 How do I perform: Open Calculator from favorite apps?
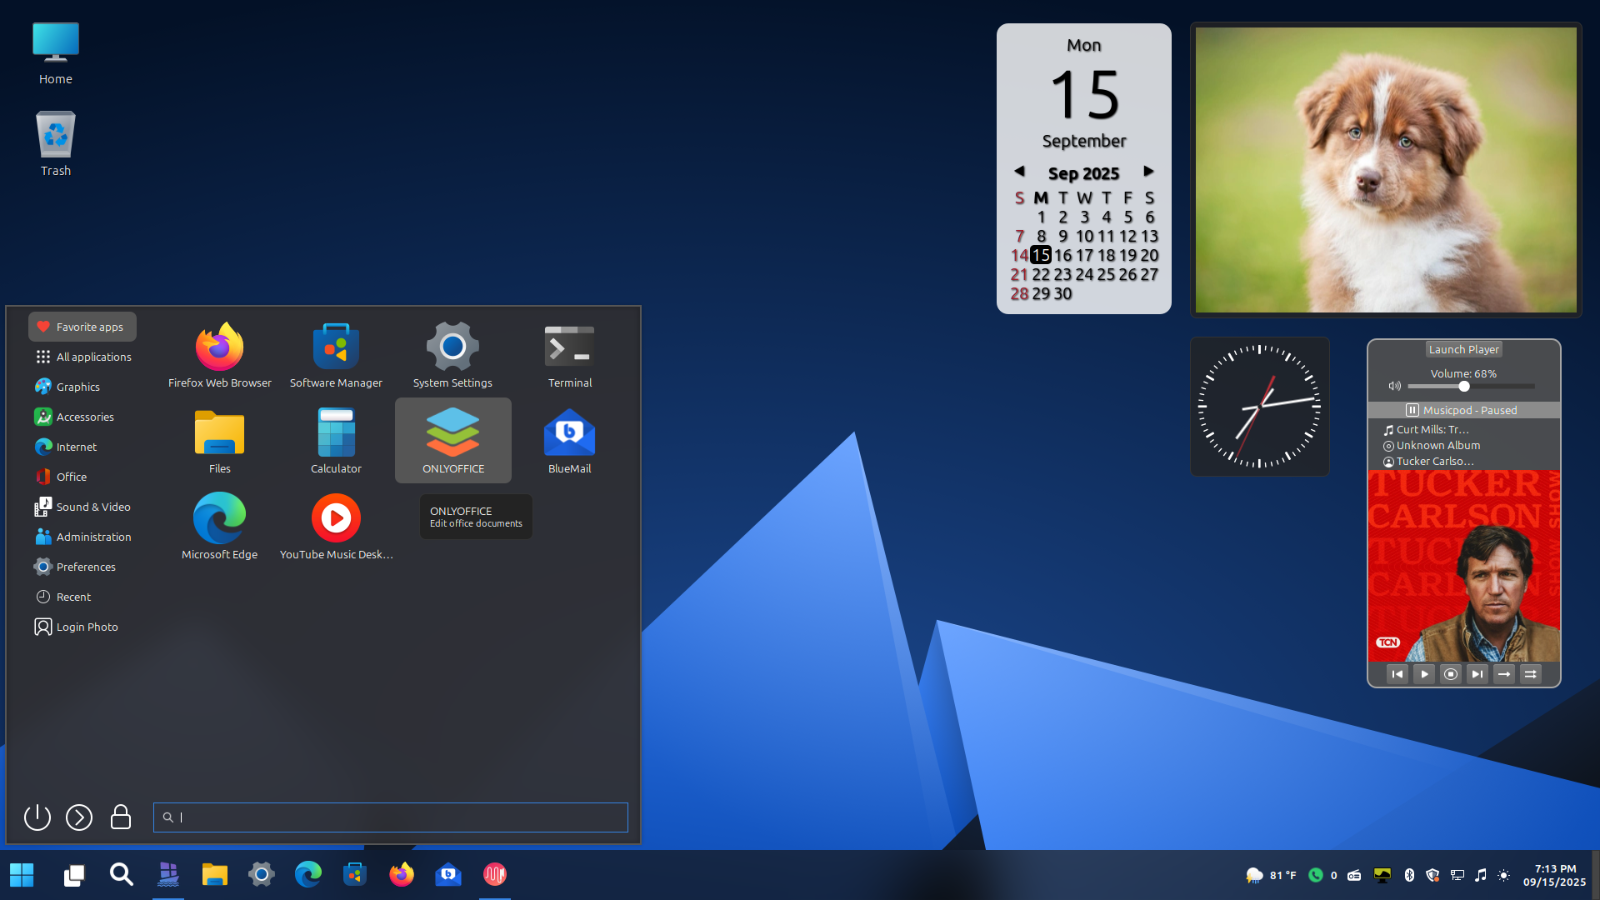(336, 440)
